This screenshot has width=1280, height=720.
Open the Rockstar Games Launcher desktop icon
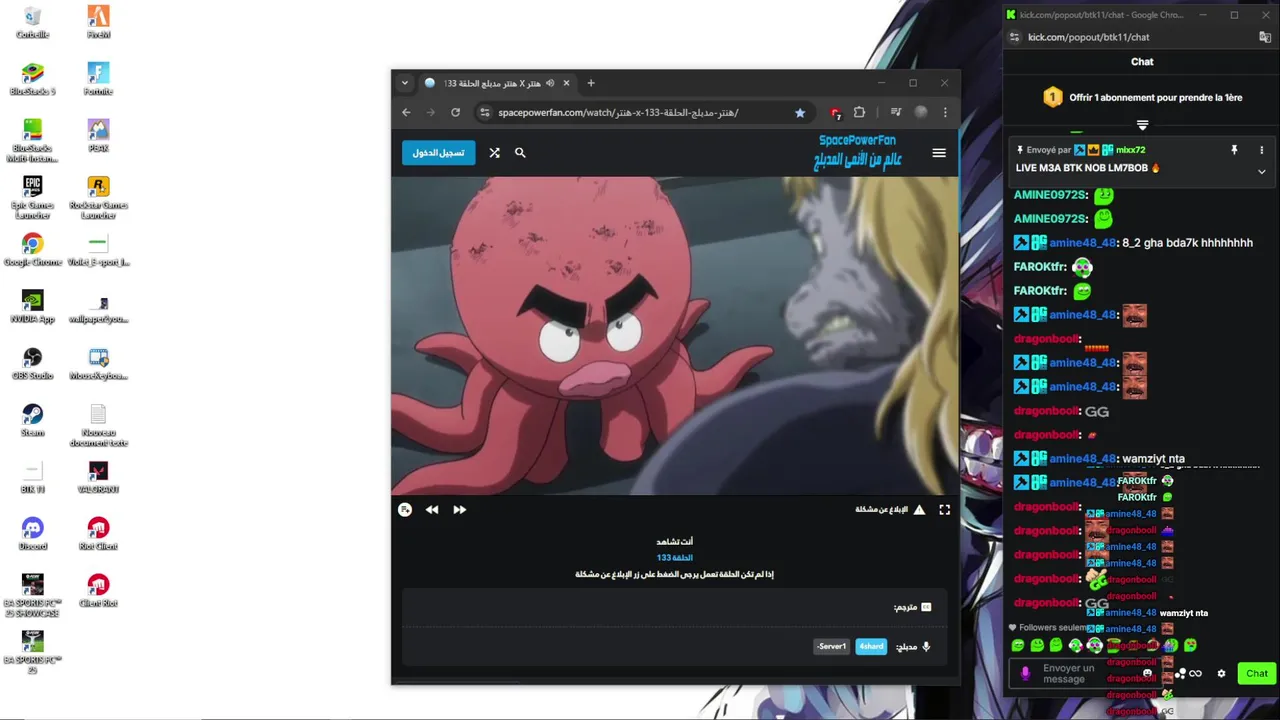tap(98, 197)
